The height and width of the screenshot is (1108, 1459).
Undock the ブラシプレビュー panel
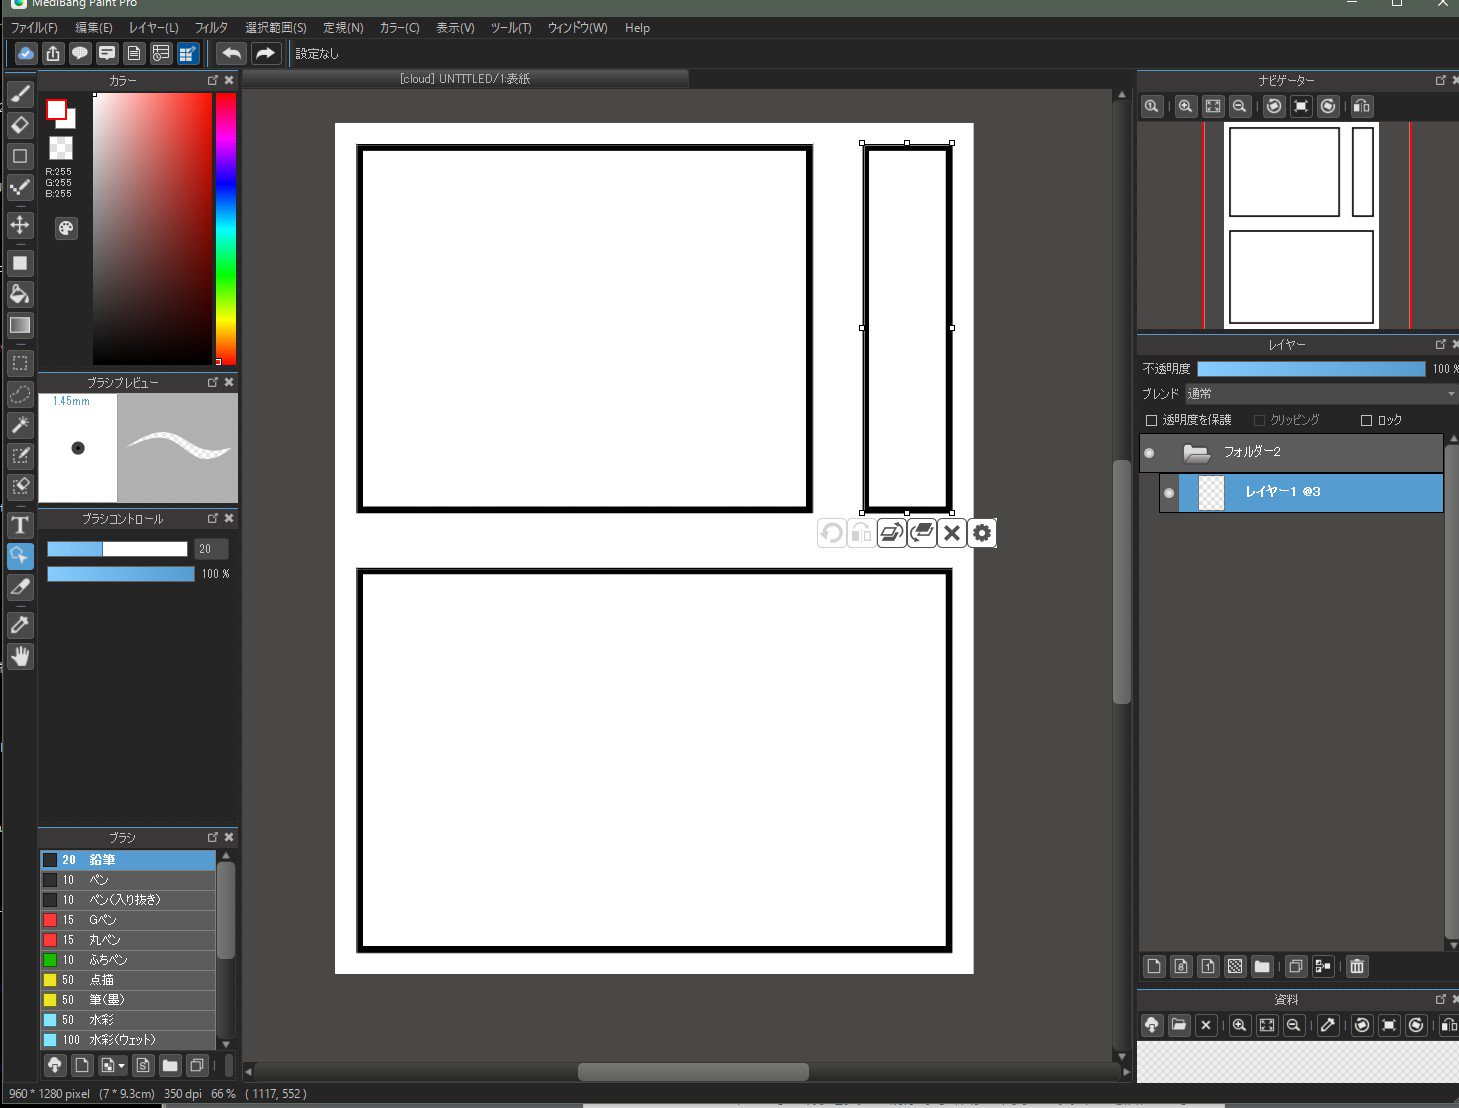click(x=213, y=382)
